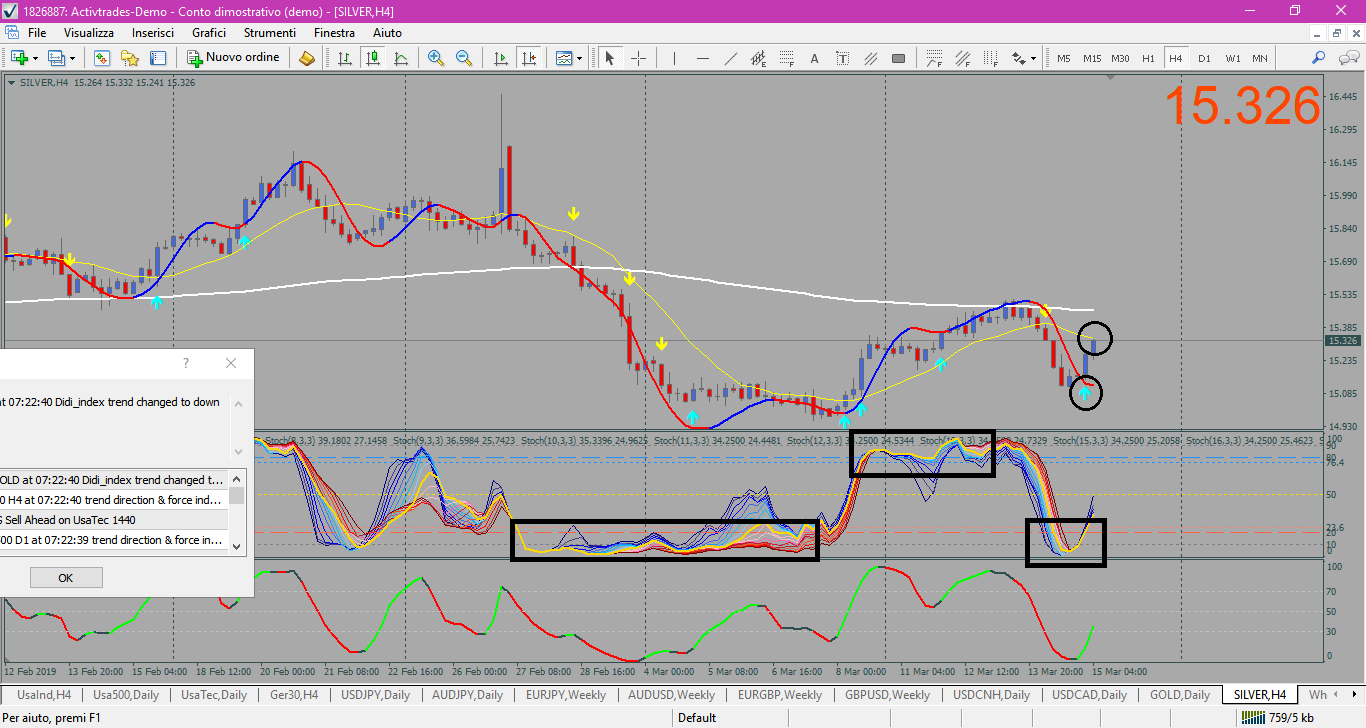The image size is (1366, 728).
Task: Open the Grafici menu
Action: click(x=209, y=33)
